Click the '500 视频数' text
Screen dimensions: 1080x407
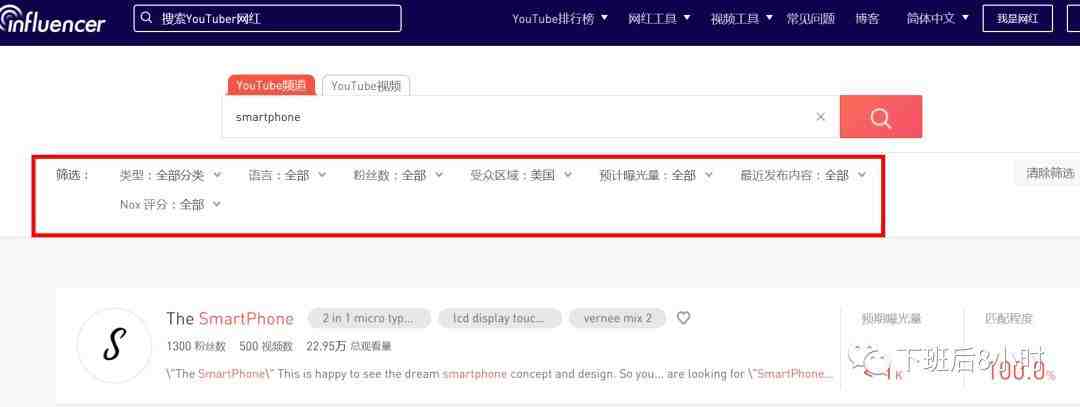point(266,346)
